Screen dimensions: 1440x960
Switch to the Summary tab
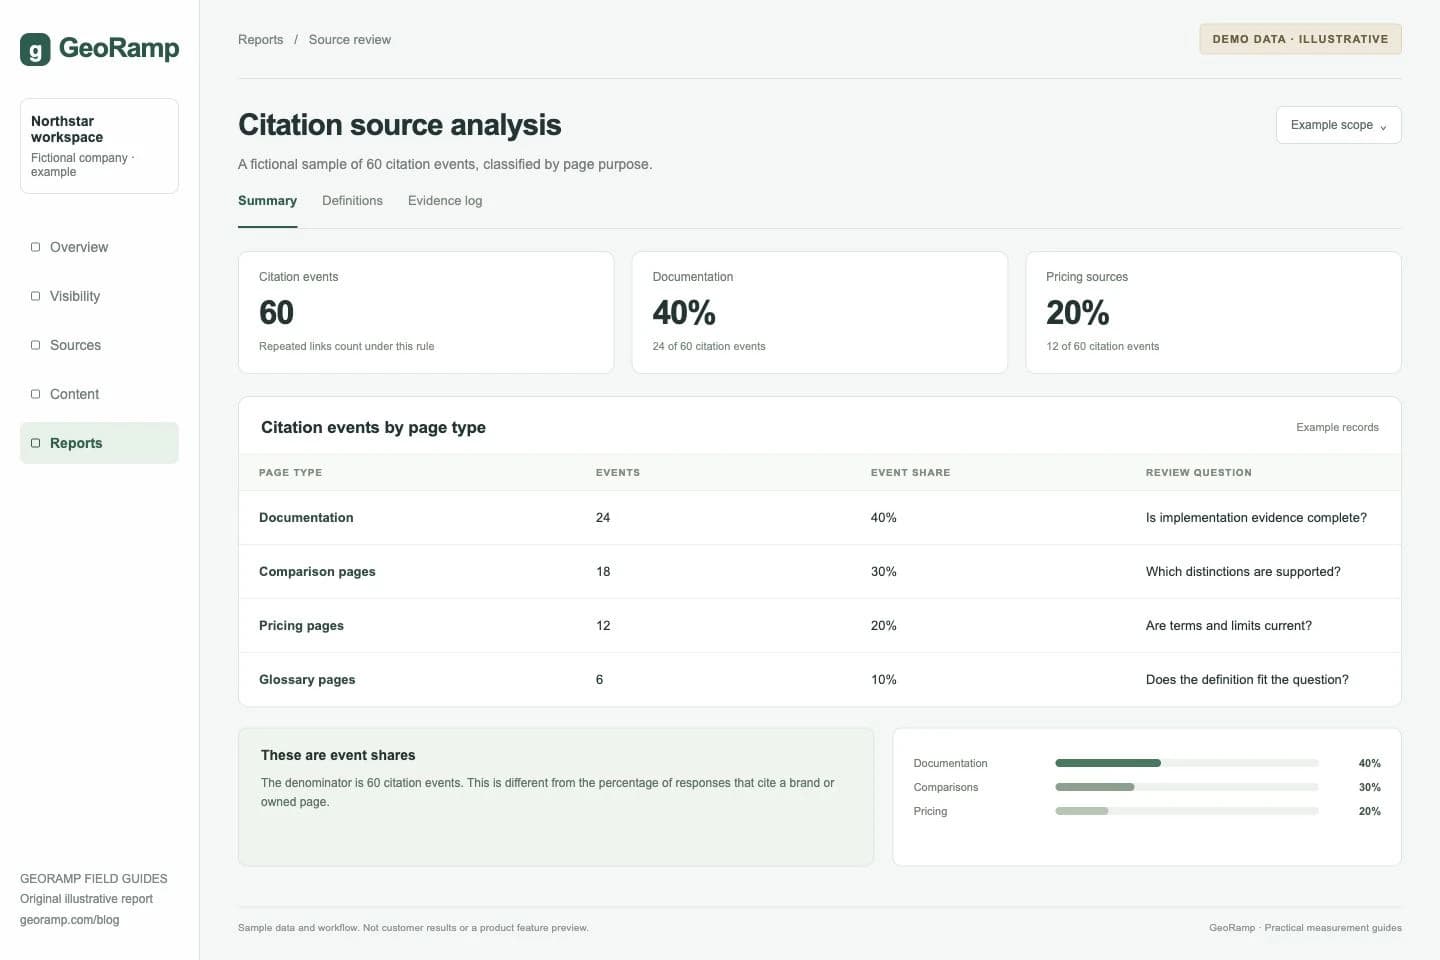pos(267,201)
